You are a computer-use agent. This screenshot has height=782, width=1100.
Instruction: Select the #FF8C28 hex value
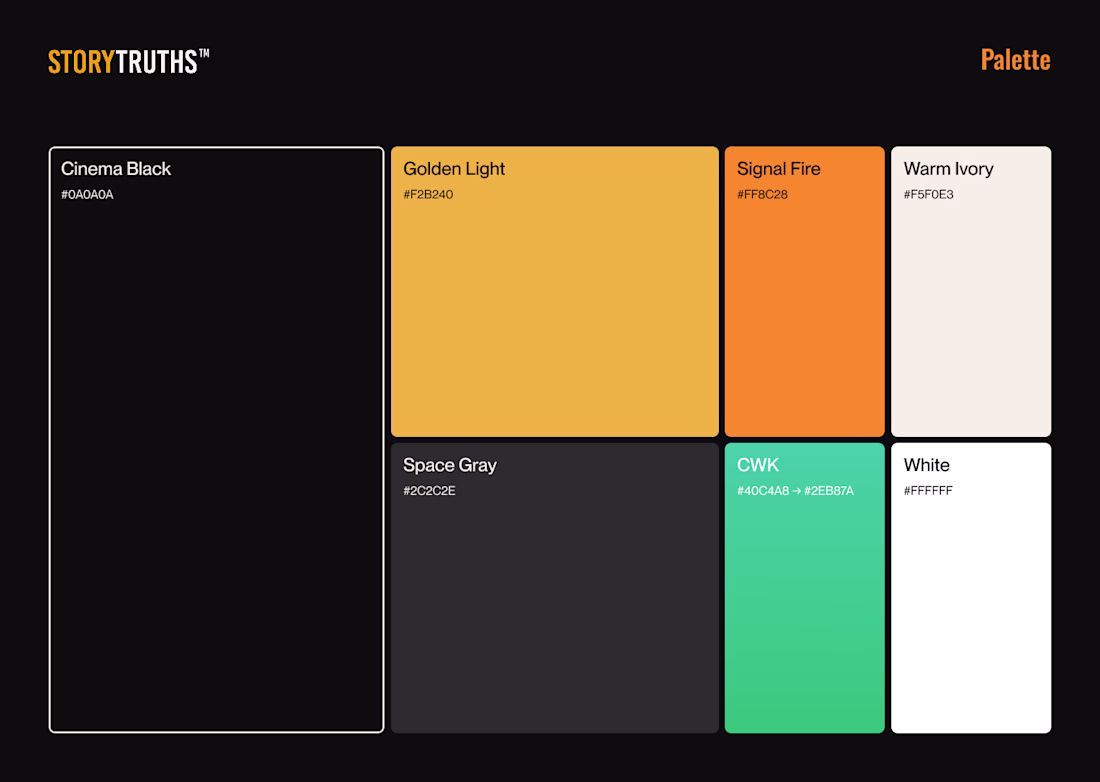click(x=762, y=195)
